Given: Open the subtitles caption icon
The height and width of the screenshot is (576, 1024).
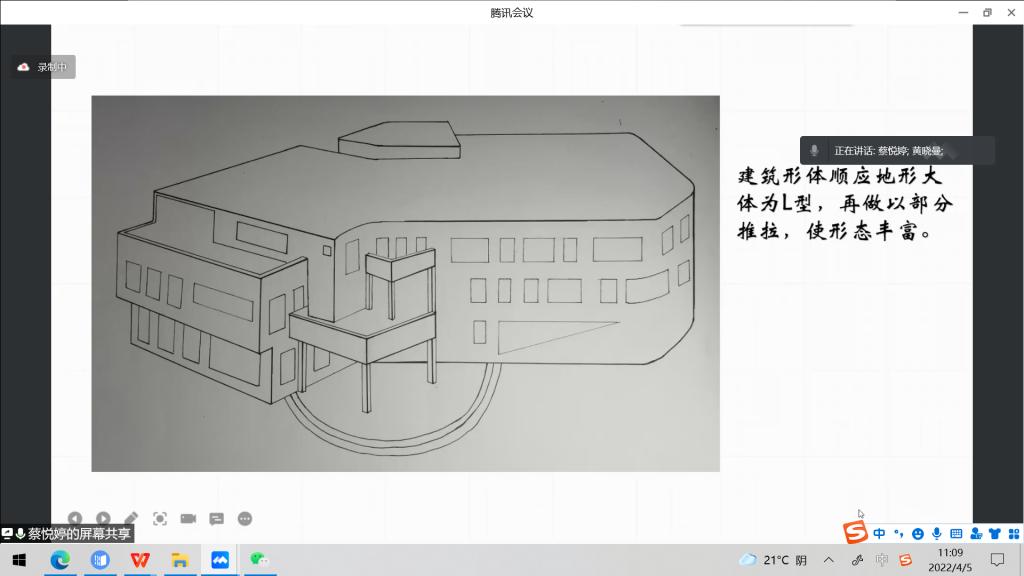Looking at the screenshot, I should click(216, 519).
